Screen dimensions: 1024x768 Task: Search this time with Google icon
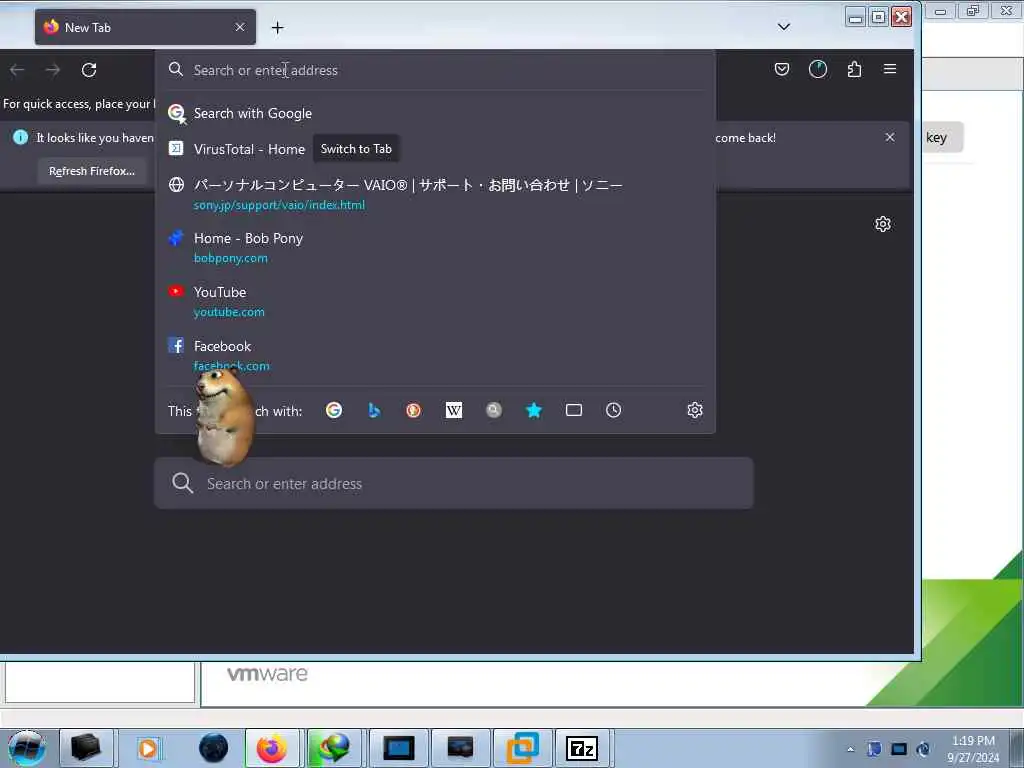click(x=334, y=410)
